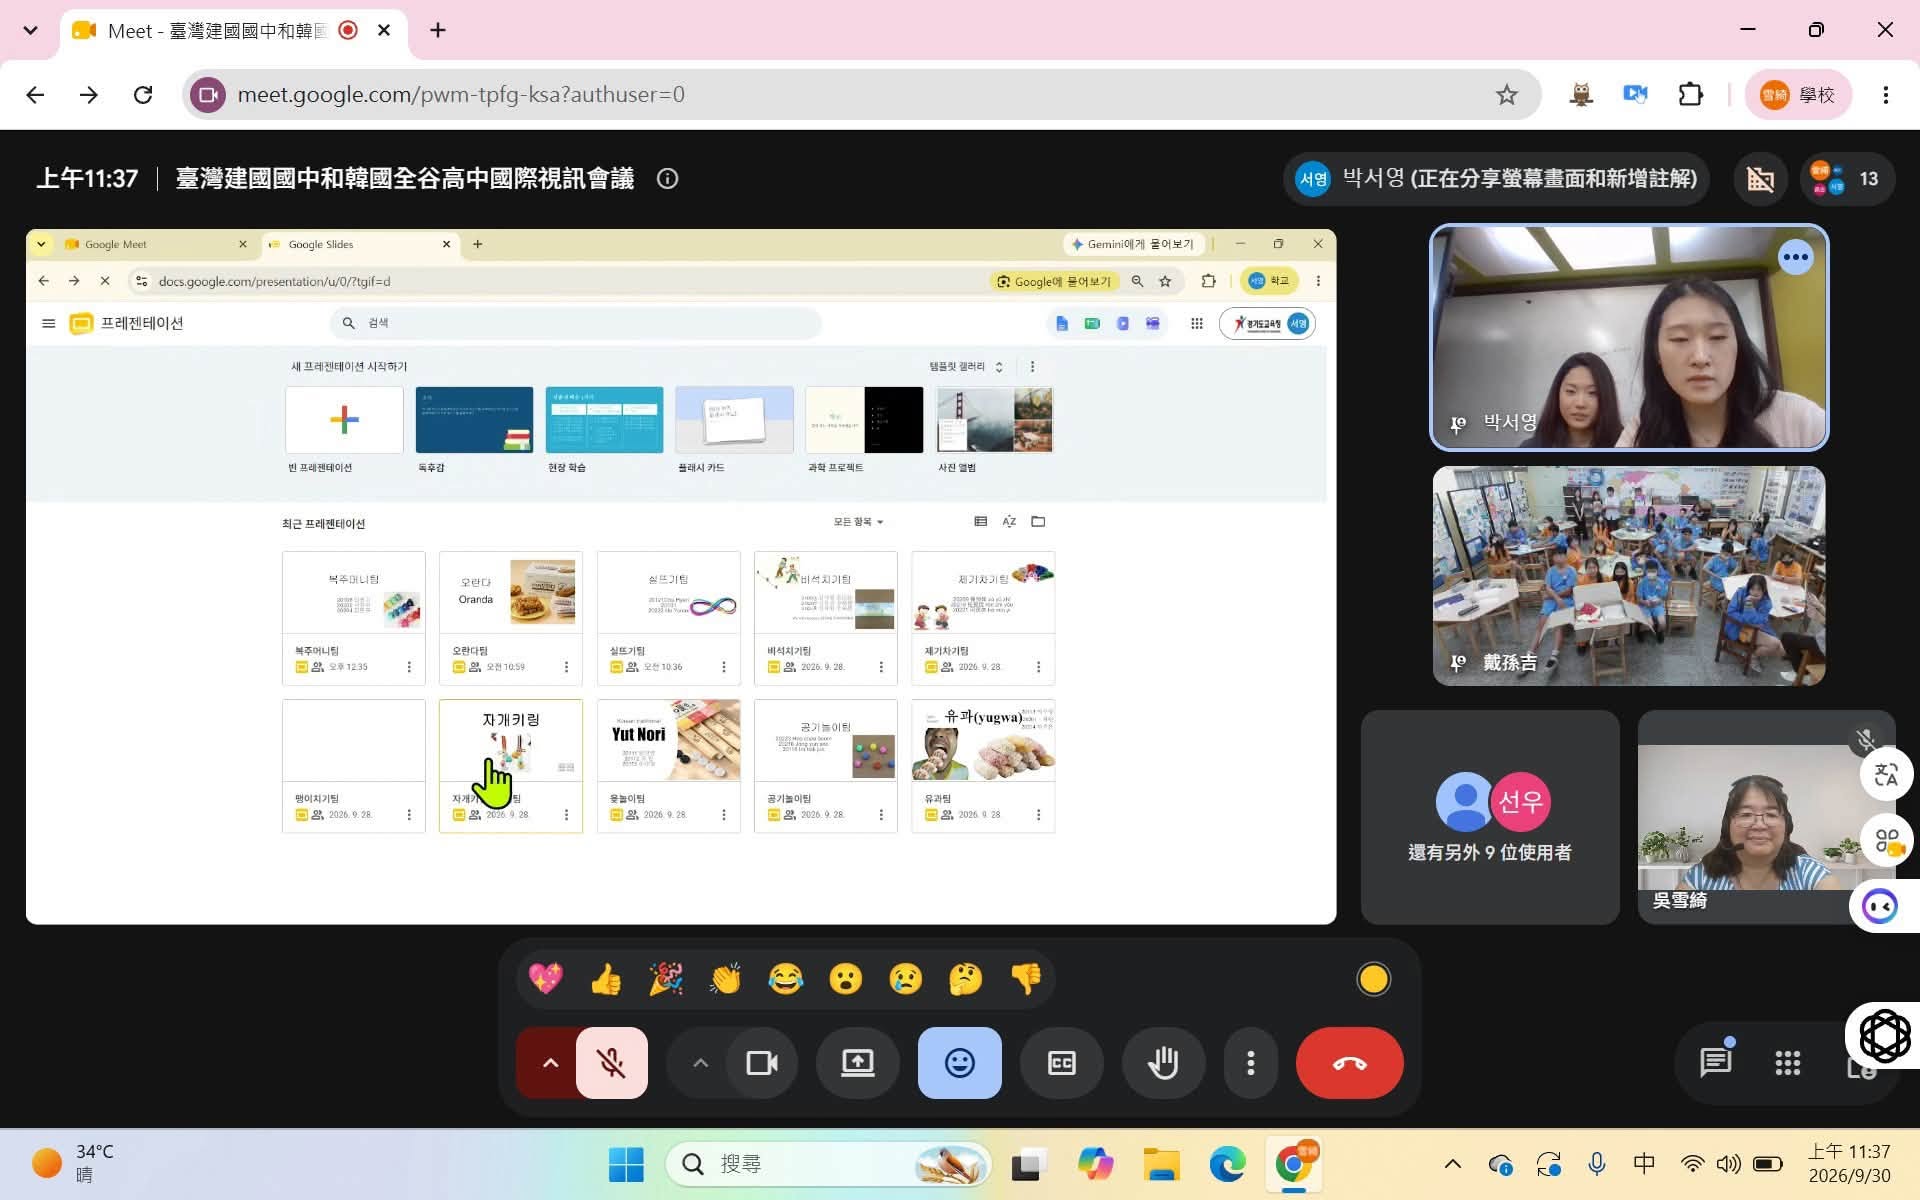View meeting details info icon

[x=667, y=179]
